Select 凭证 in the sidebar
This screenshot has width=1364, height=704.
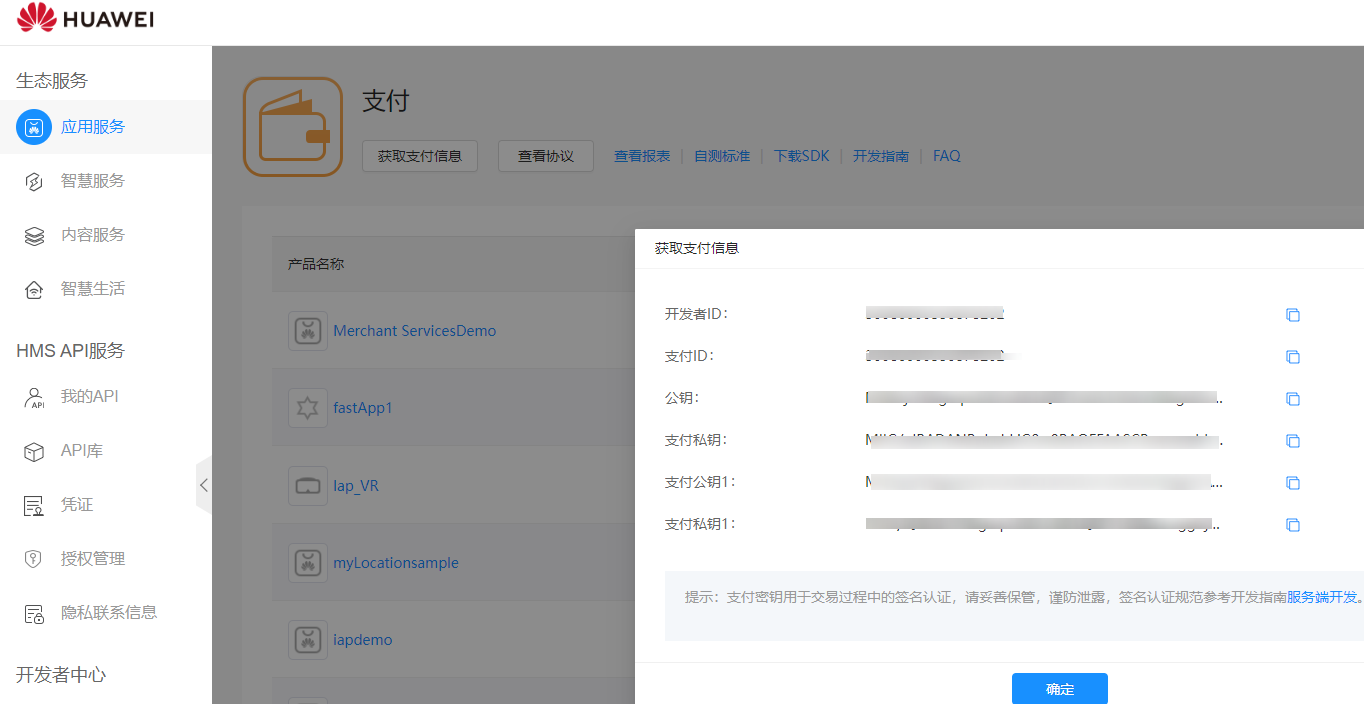pos(77,505)
